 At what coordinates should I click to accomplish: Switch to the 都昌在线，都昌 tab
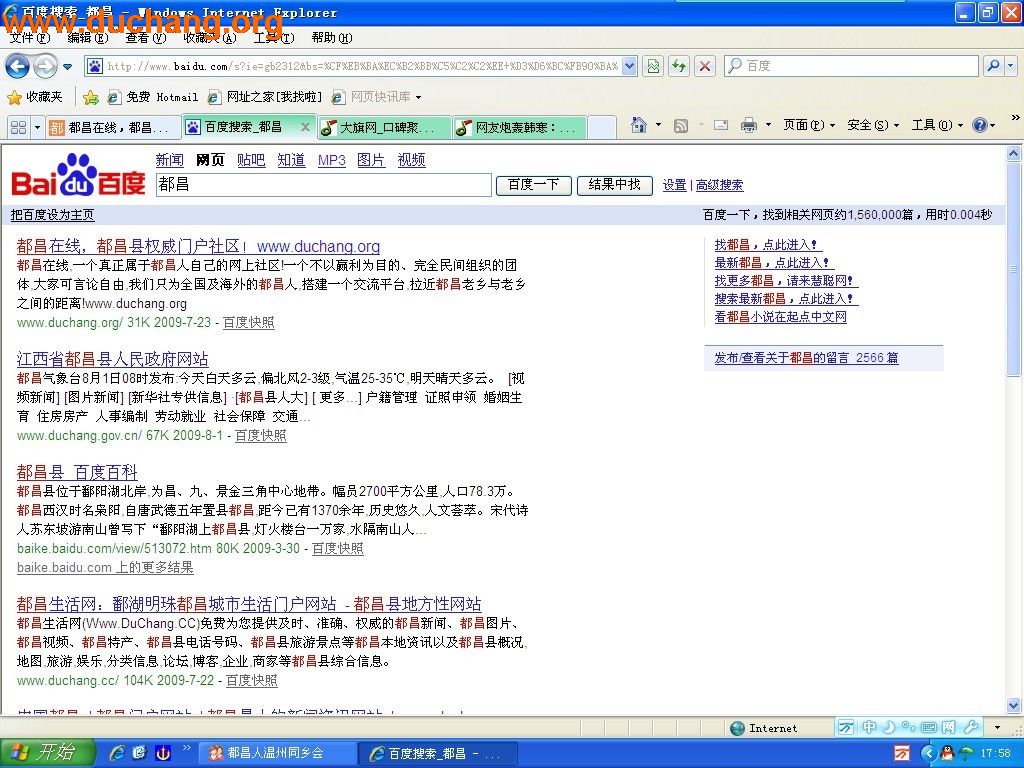pyautogui.click(x=112, y=127)
